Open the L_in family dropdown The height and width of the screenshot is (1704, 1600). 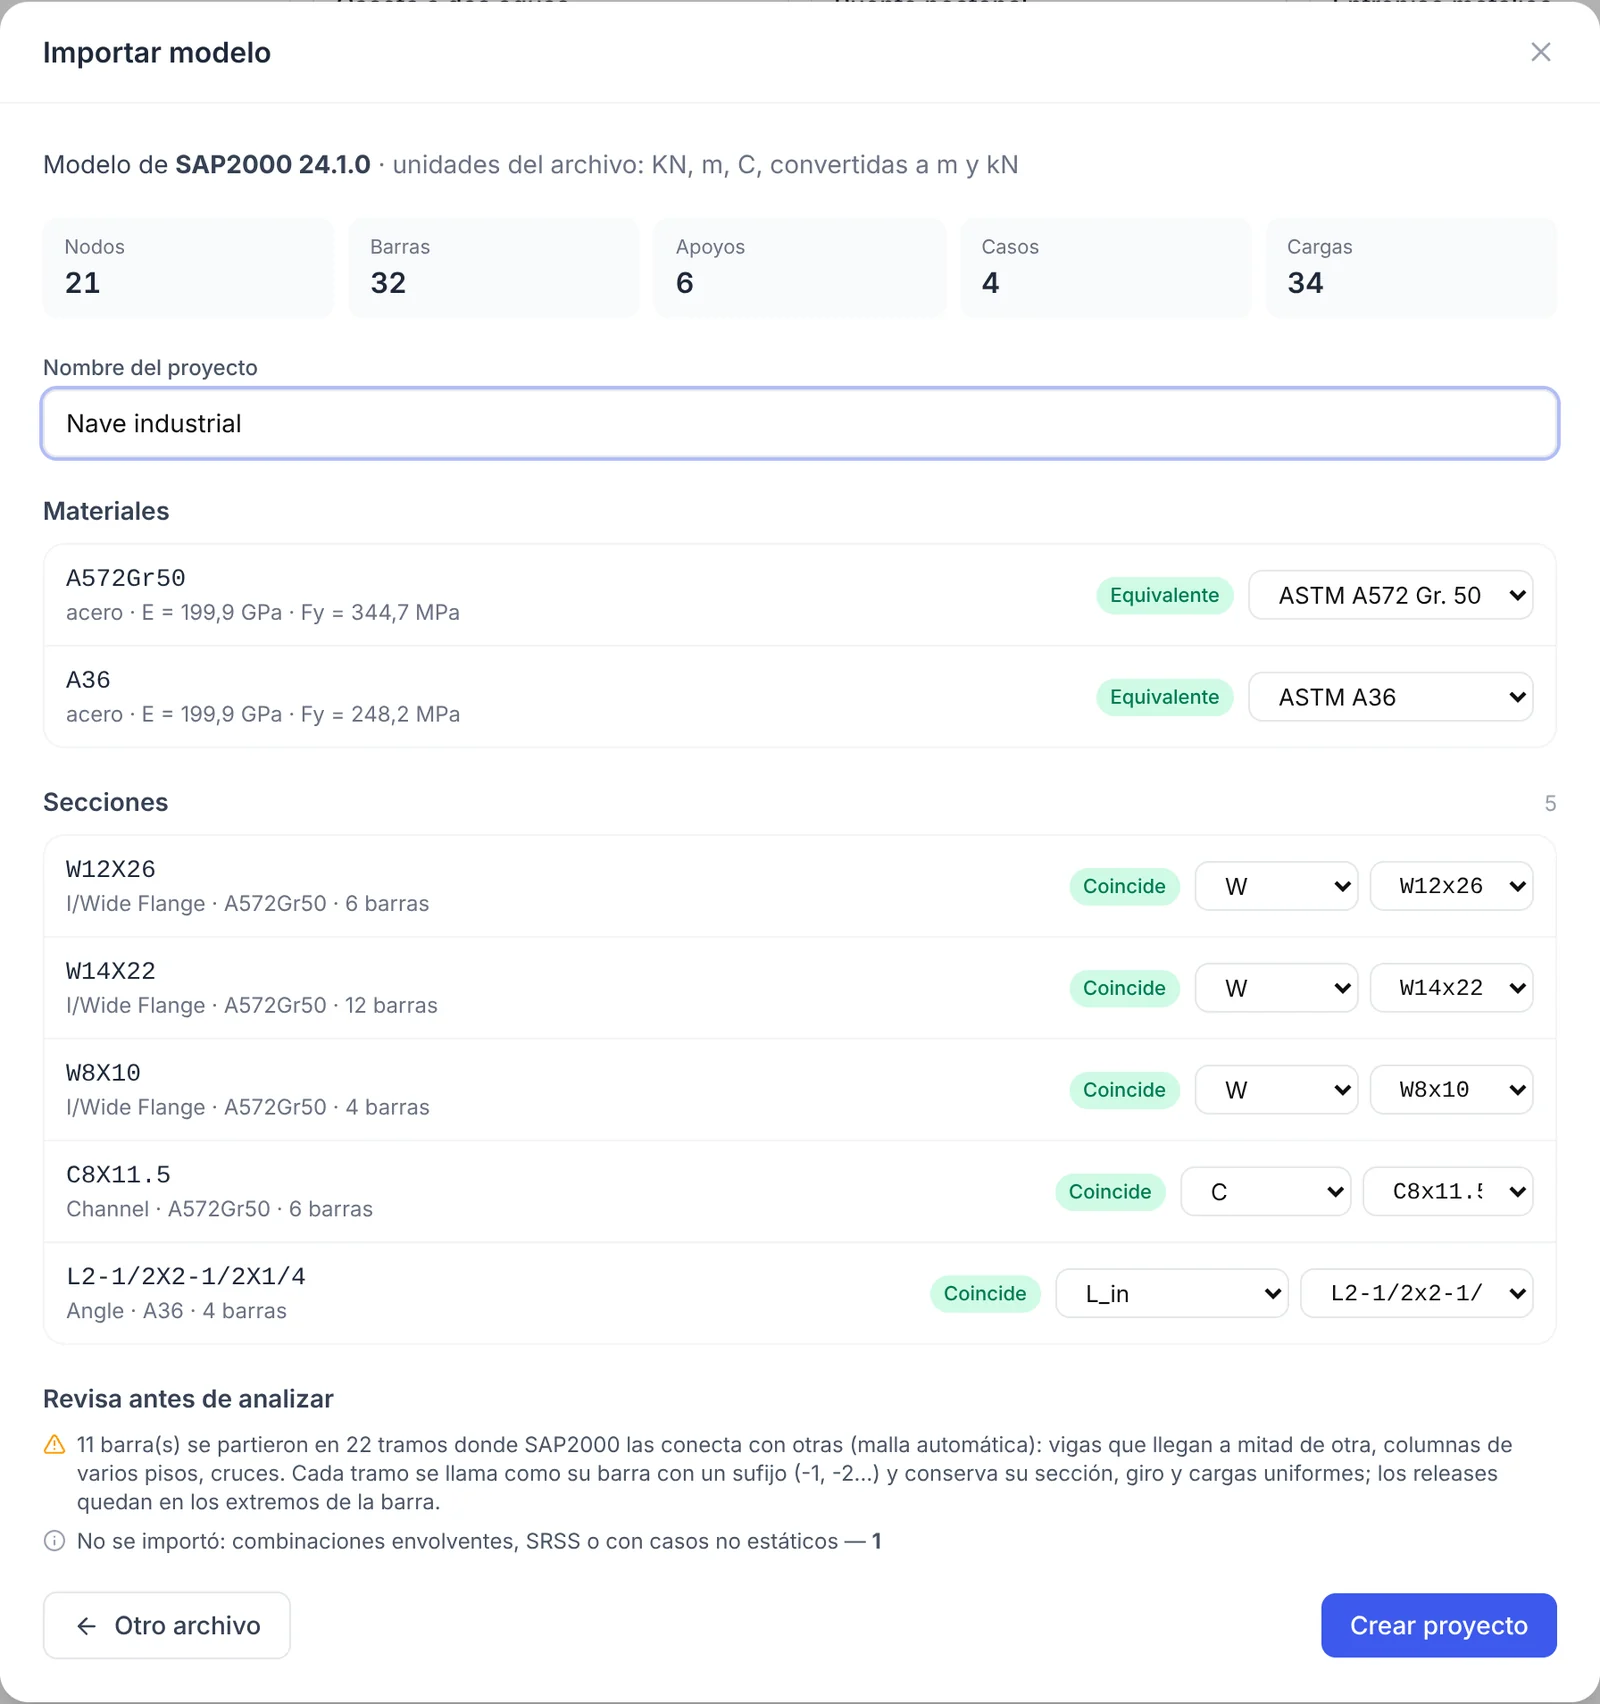[x=1172, y=1294]
